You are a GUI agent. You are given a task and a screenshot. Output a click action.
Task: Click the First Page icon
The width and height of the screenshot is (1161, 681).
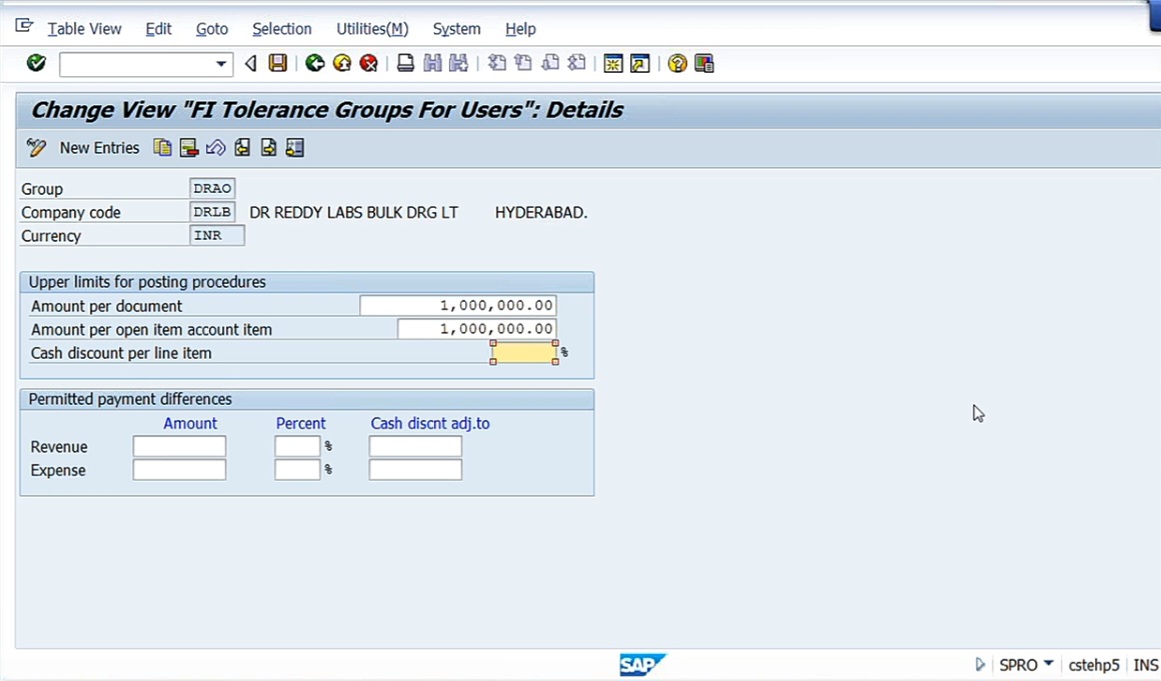pos(497,64)
